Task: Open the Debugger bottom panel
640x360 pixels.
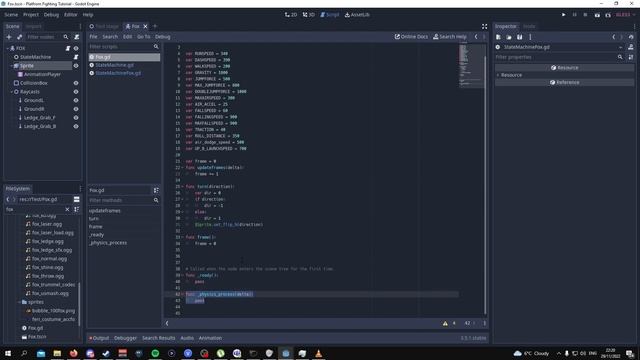Action: (x=125, y=338)
